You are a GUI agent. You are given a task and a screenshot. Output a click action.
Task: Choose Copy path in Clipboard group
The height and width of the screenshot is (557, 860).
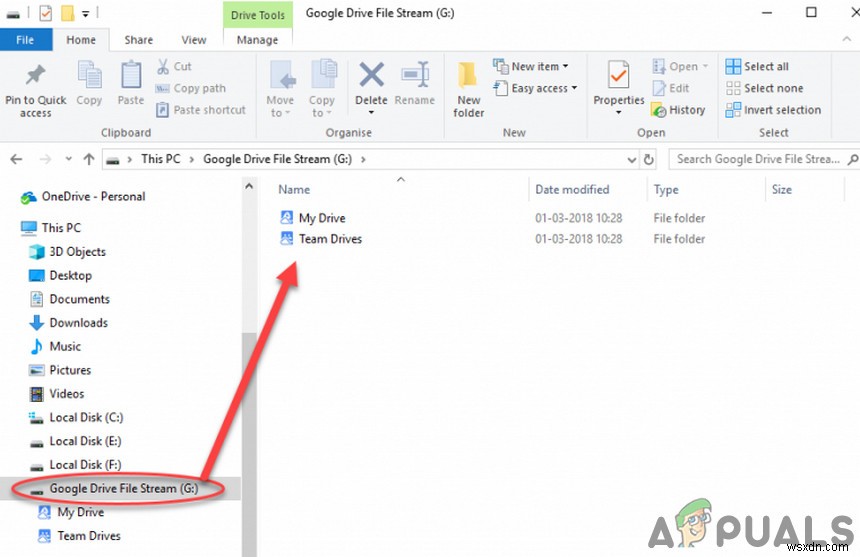pyautogui.click(x=190, y=88)
